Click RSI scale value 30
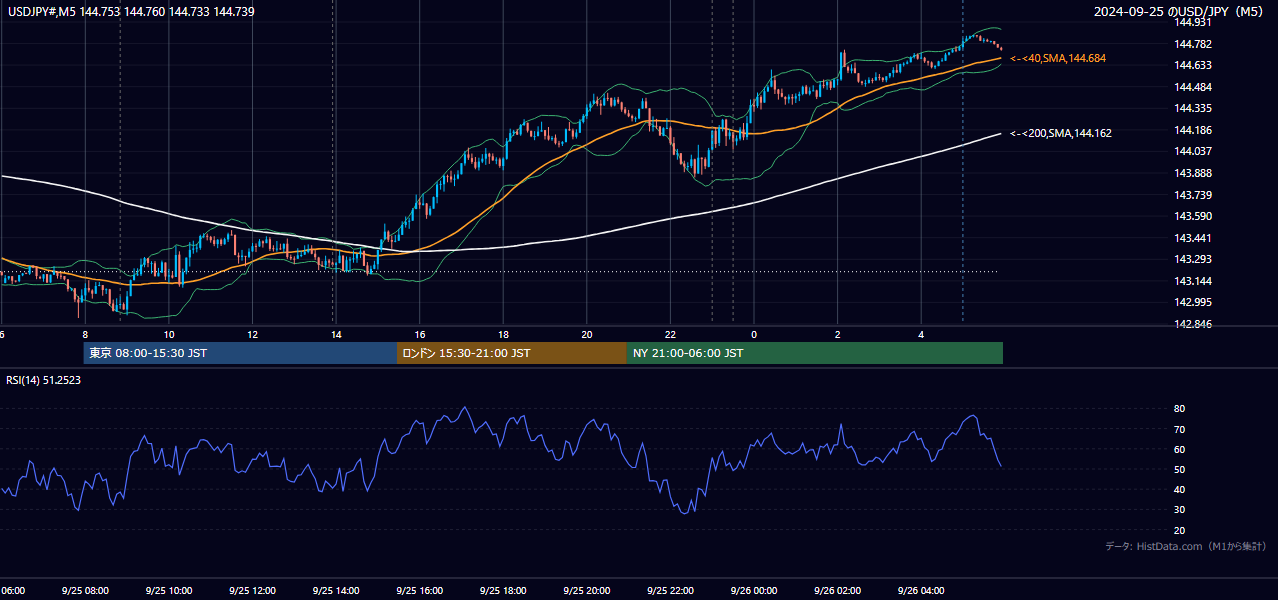Image resolution: width=1278 pixels, height=600 pixels. click(1180, 511)
